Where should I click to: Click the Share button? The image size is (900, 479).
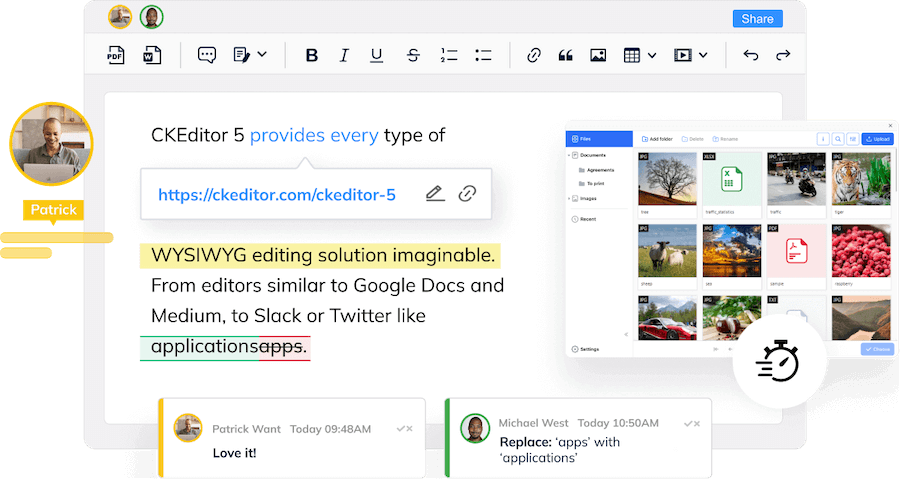758,19
